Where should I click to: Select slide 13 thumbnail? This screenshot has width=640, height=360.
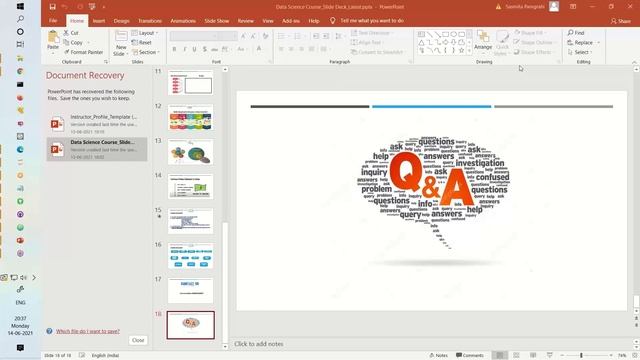tap(191, 152)
